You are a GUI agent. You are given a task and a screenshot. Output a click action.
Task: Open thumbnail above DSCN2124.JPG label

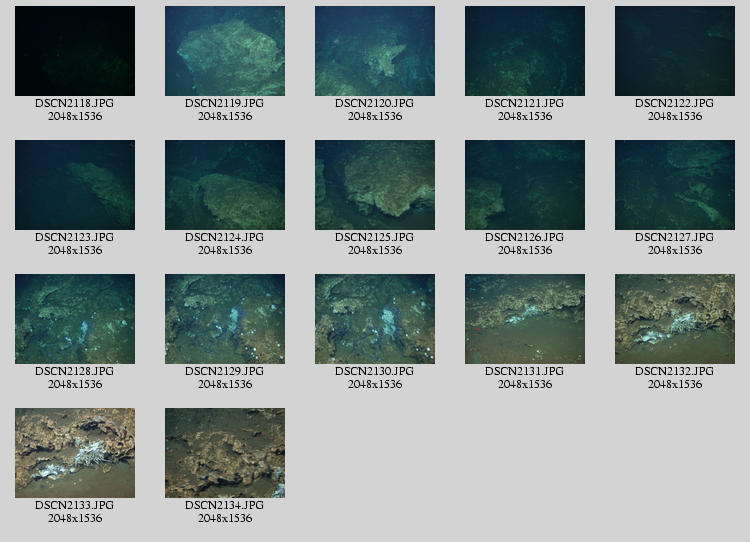click(225, 185)
